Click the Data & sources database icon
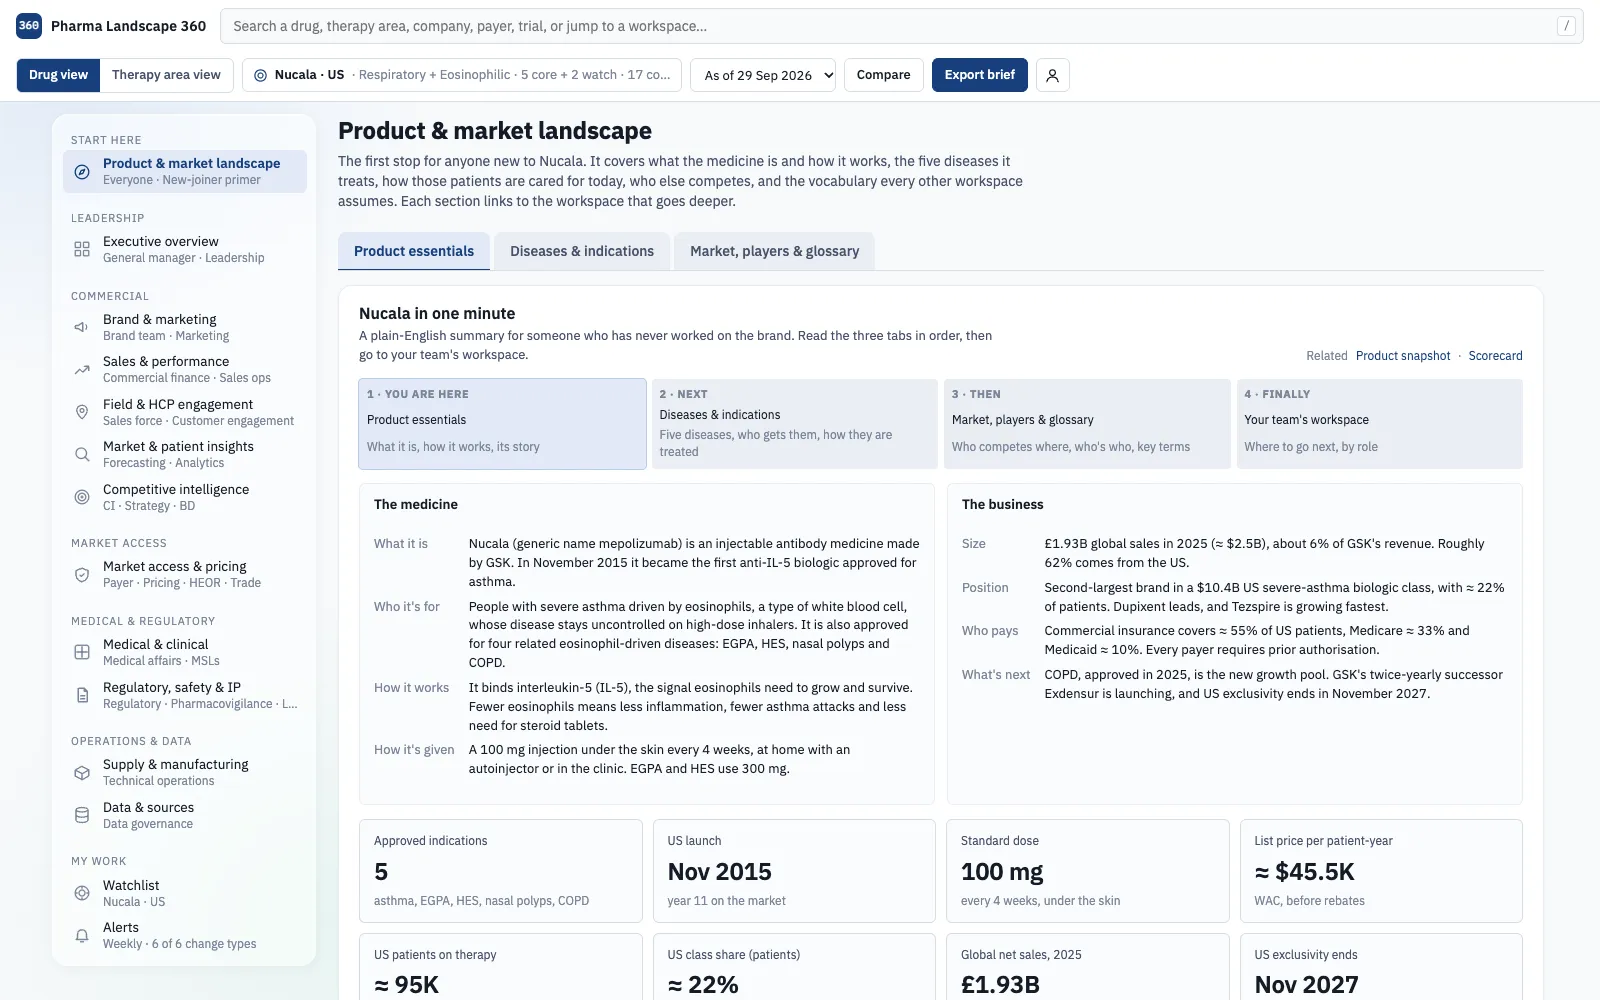The width and height of the screenshot is (1600, 1000). pyautogui.click(x=82, y=815)
